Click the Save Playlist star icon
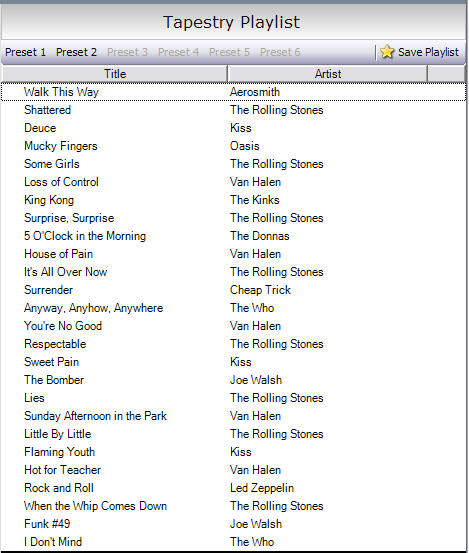The height and width of the screenshot is (553, 469). (387, 52)
